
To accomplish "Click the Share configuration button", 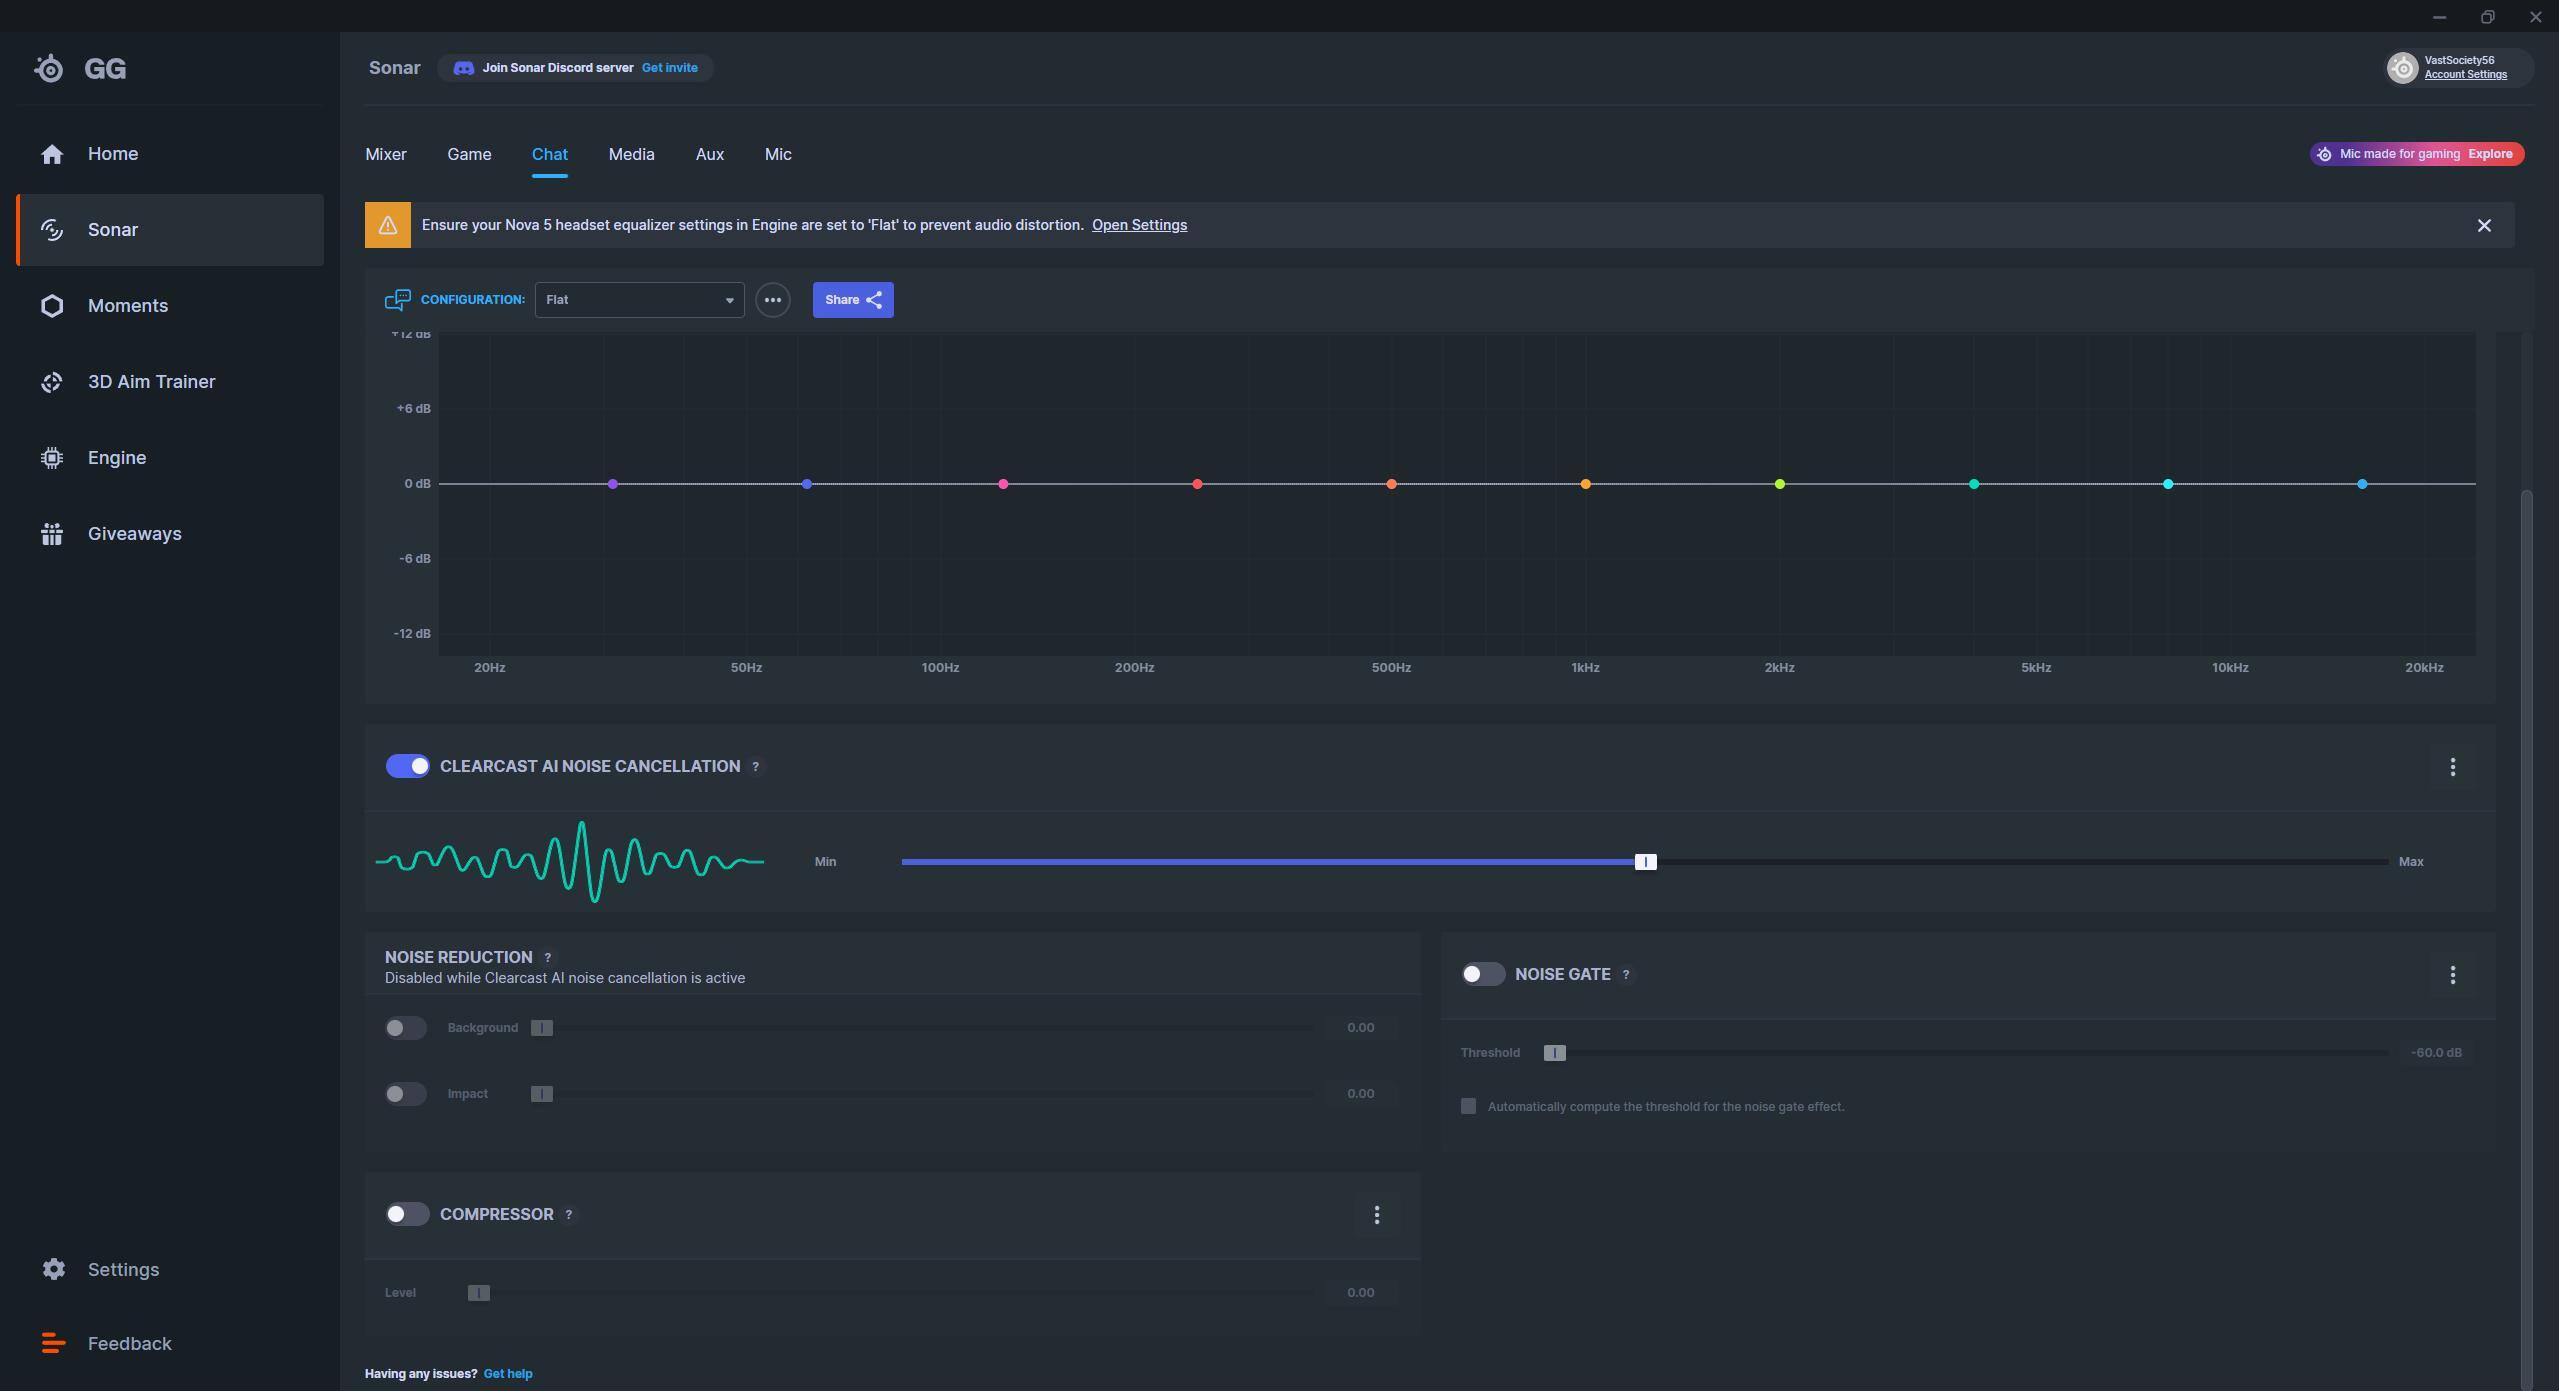I will point(852,300).
